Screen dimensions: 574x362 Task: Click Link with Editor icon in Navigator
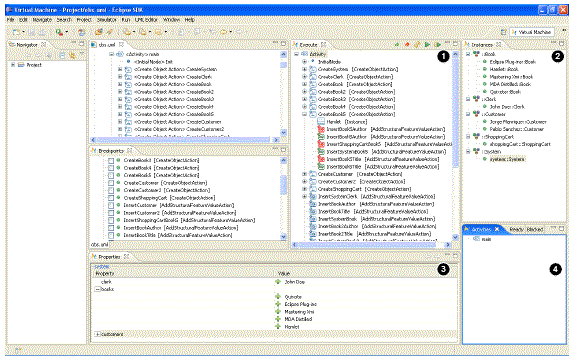72,55
